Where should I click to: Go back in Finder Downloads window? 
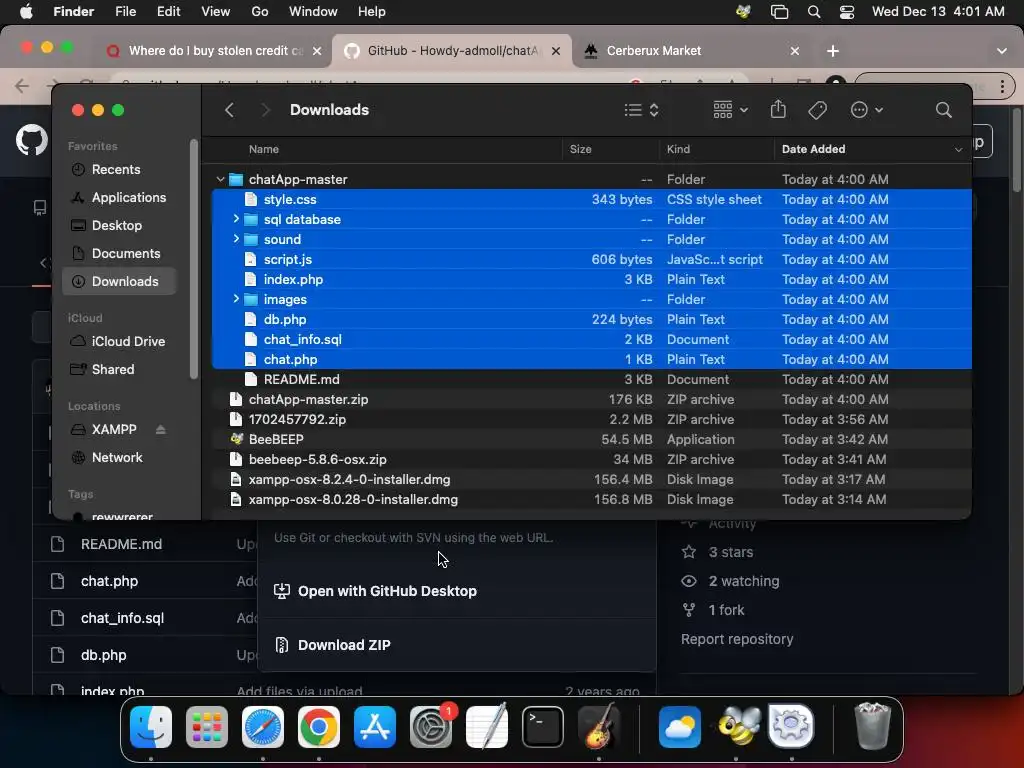click(229, 110)
